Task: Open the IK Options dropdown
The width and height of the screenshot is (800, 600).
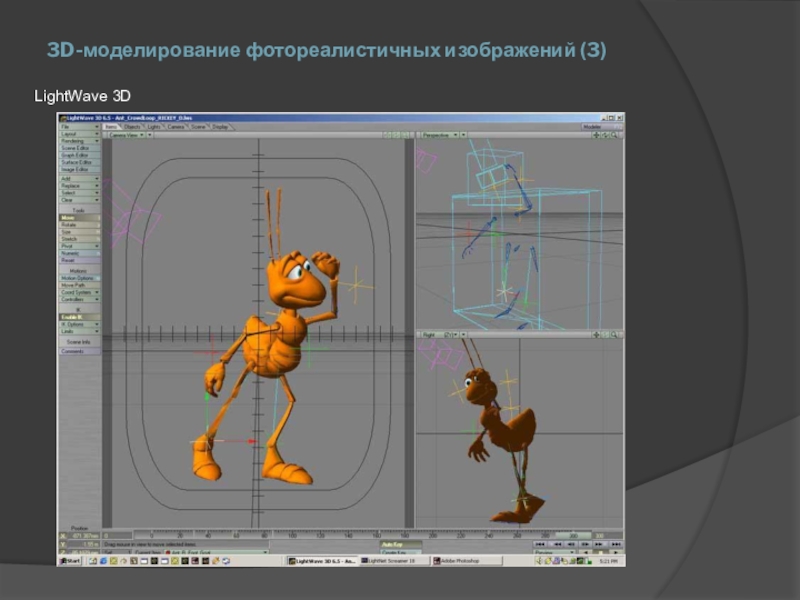Action: (80, 324)
